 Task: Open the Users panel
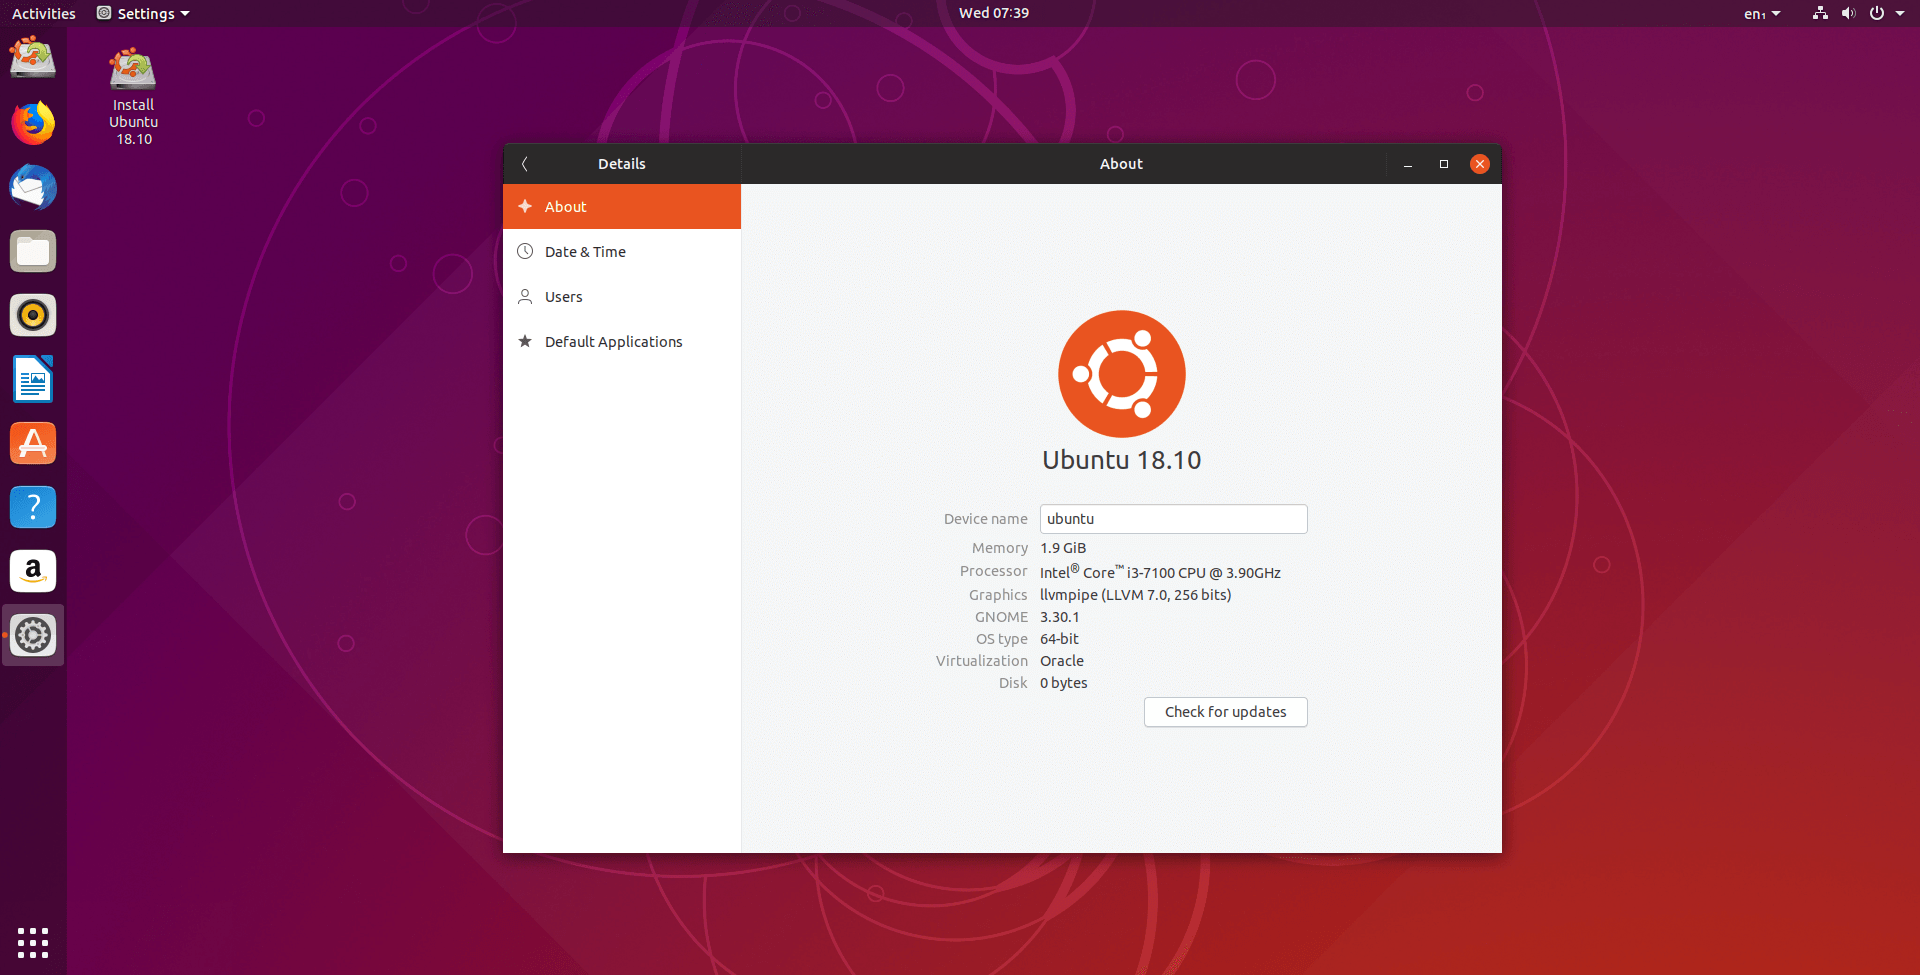tap(622, 297)
